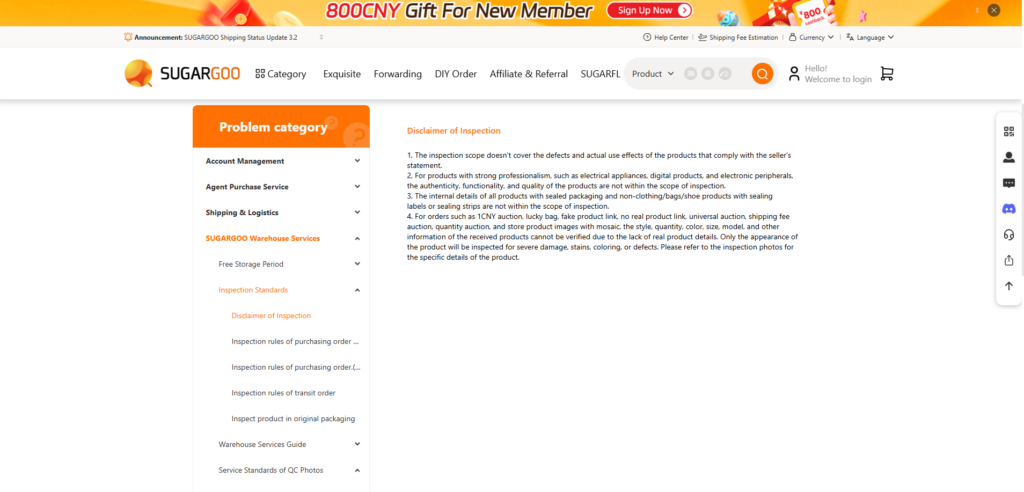1024x492 pixels.
Task: Open the Currency dropdown
Action: [811, 37]
